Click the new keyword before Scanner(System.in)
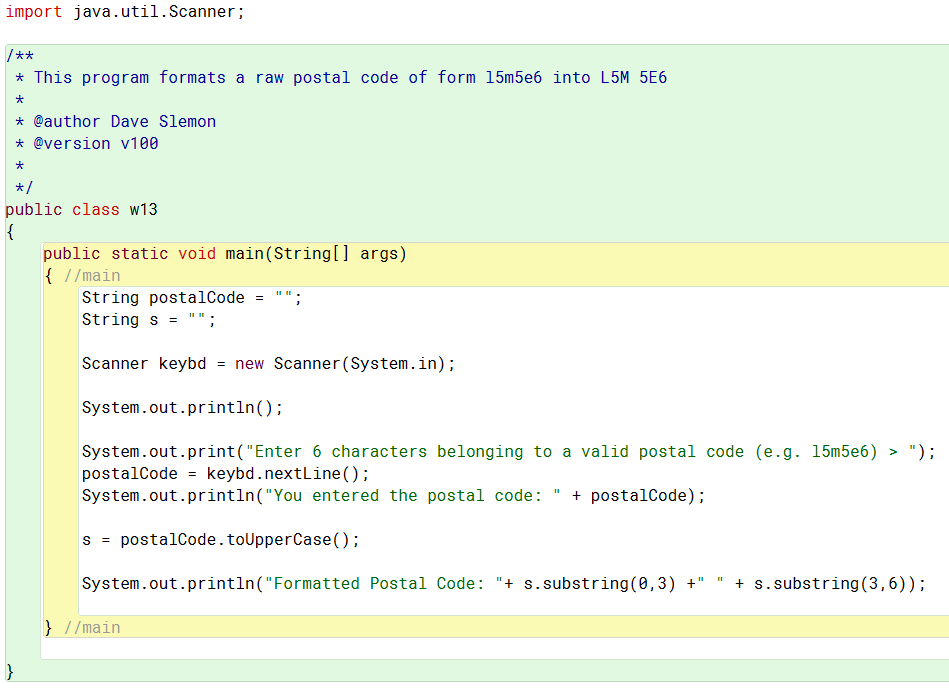Image resolution: width=949 pixels, height=690 pixels. tap(249, 364)
